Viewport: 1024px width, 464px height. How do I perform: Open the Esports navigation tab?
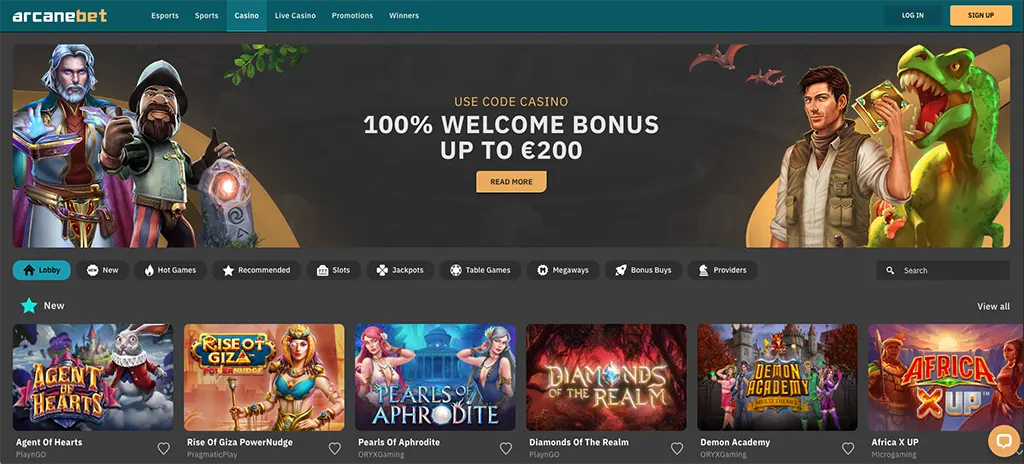tap(165, 16)
